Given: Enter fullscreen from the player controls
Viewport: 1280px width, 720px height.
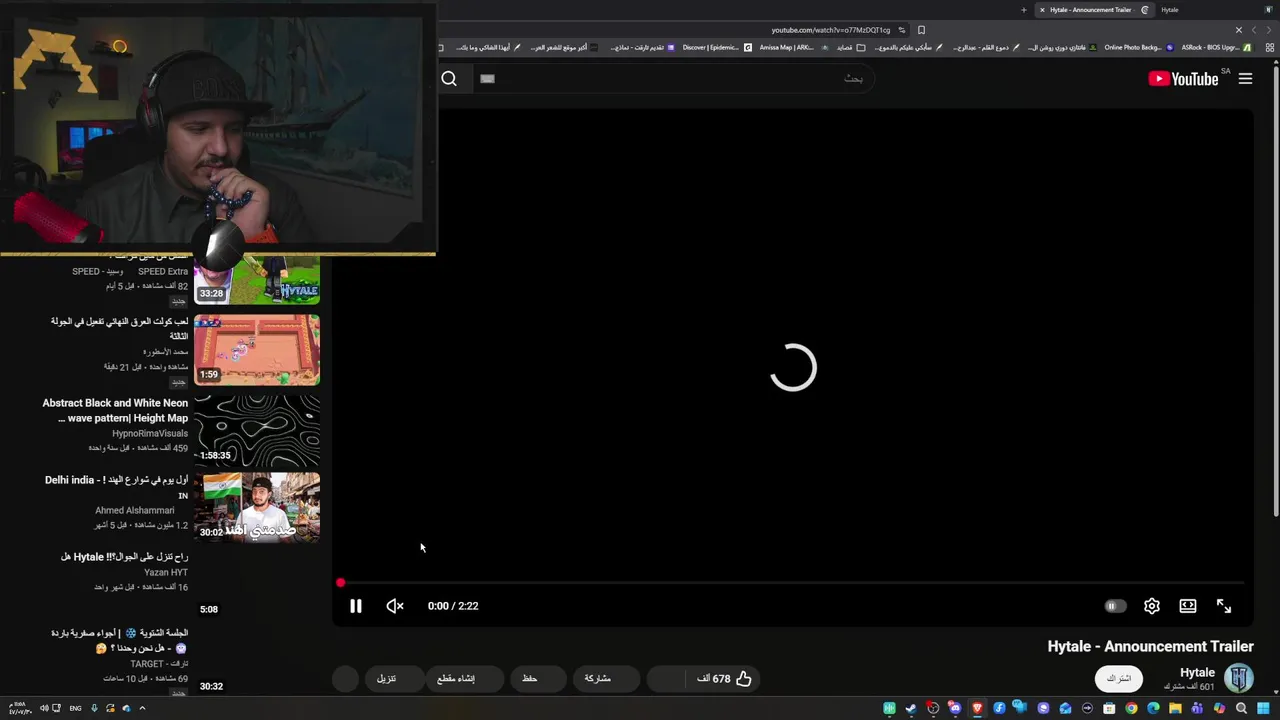Looking at the screenshot, I should pos(1224,606).
